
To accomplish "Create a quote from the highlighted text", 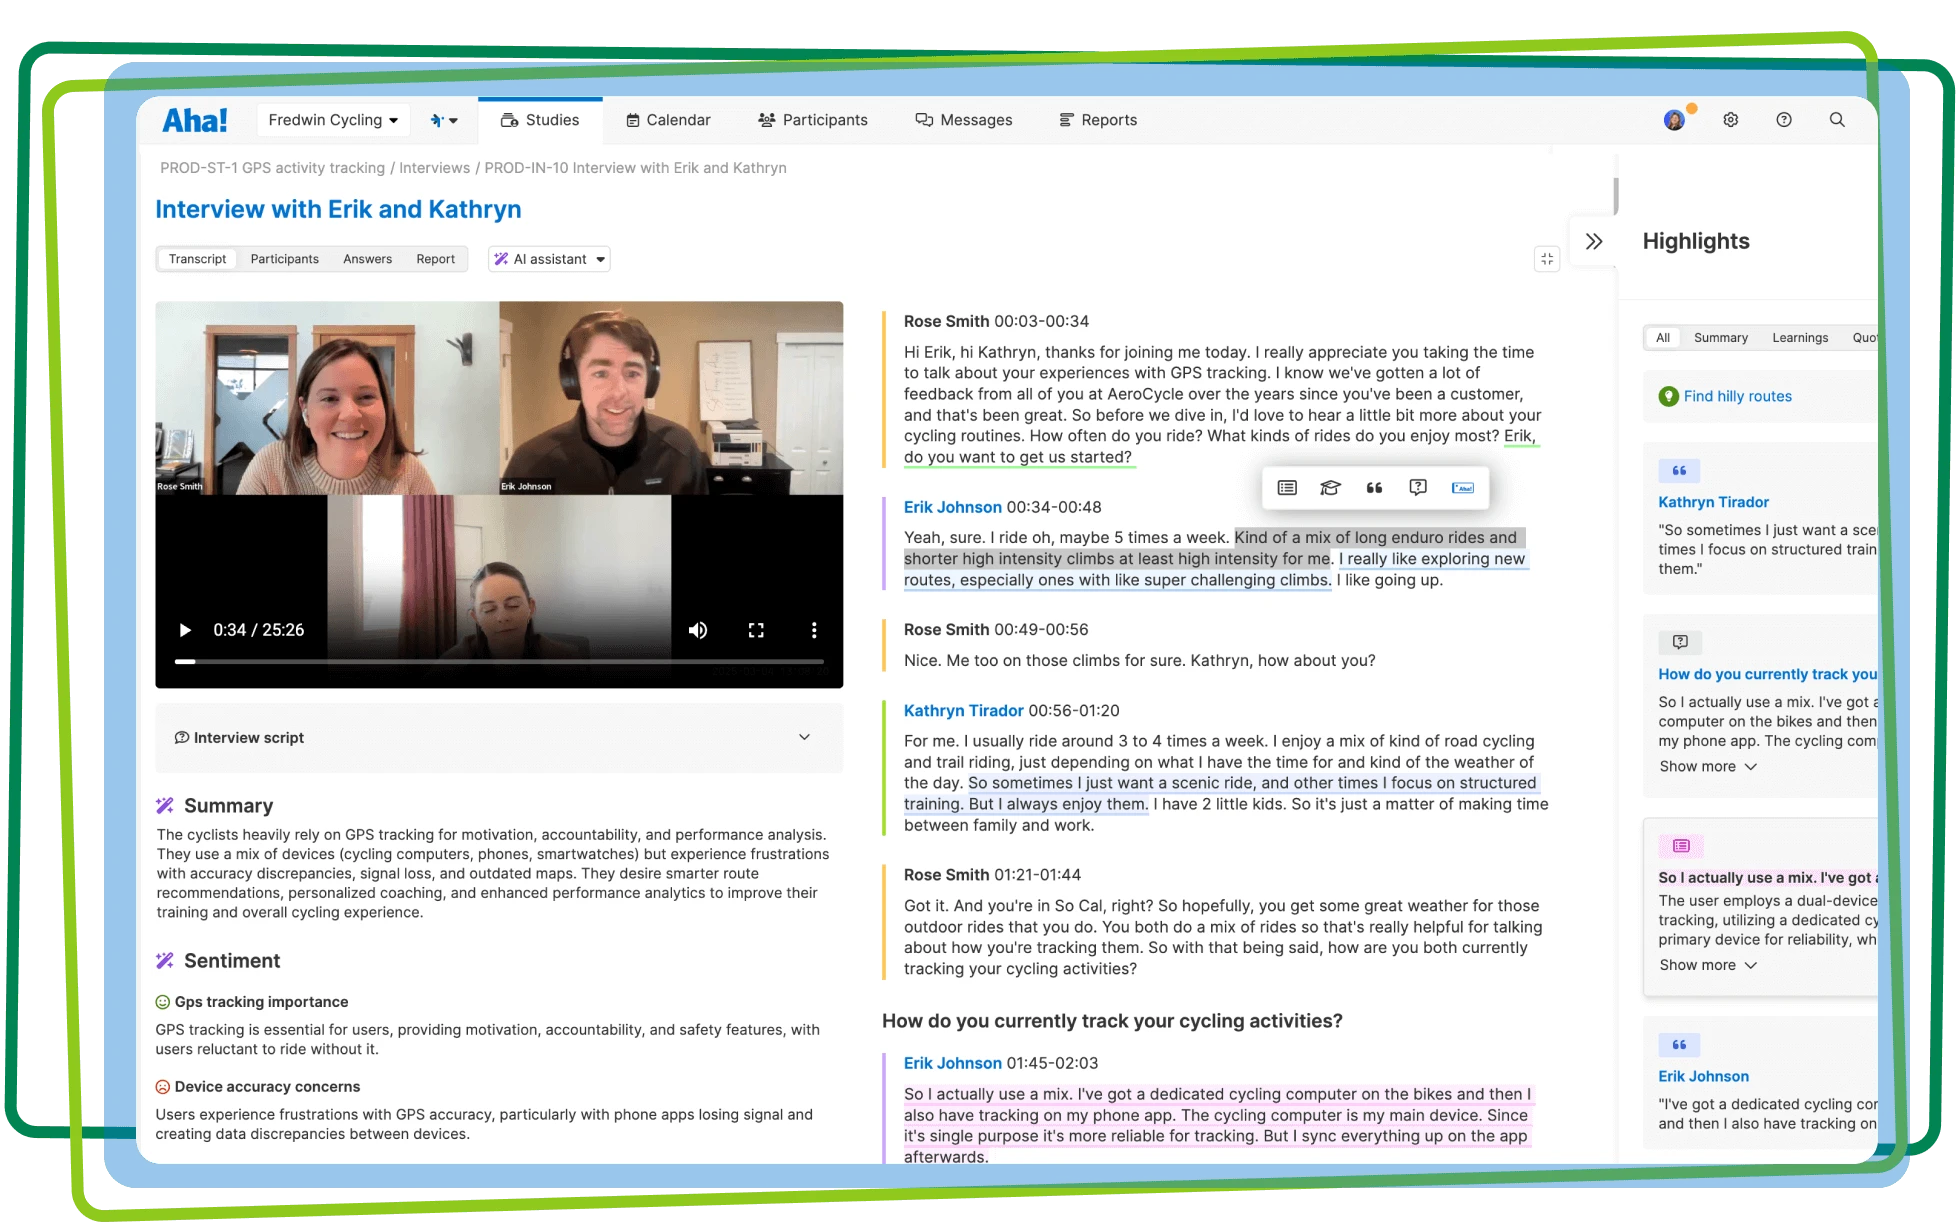I will 1374,488.
